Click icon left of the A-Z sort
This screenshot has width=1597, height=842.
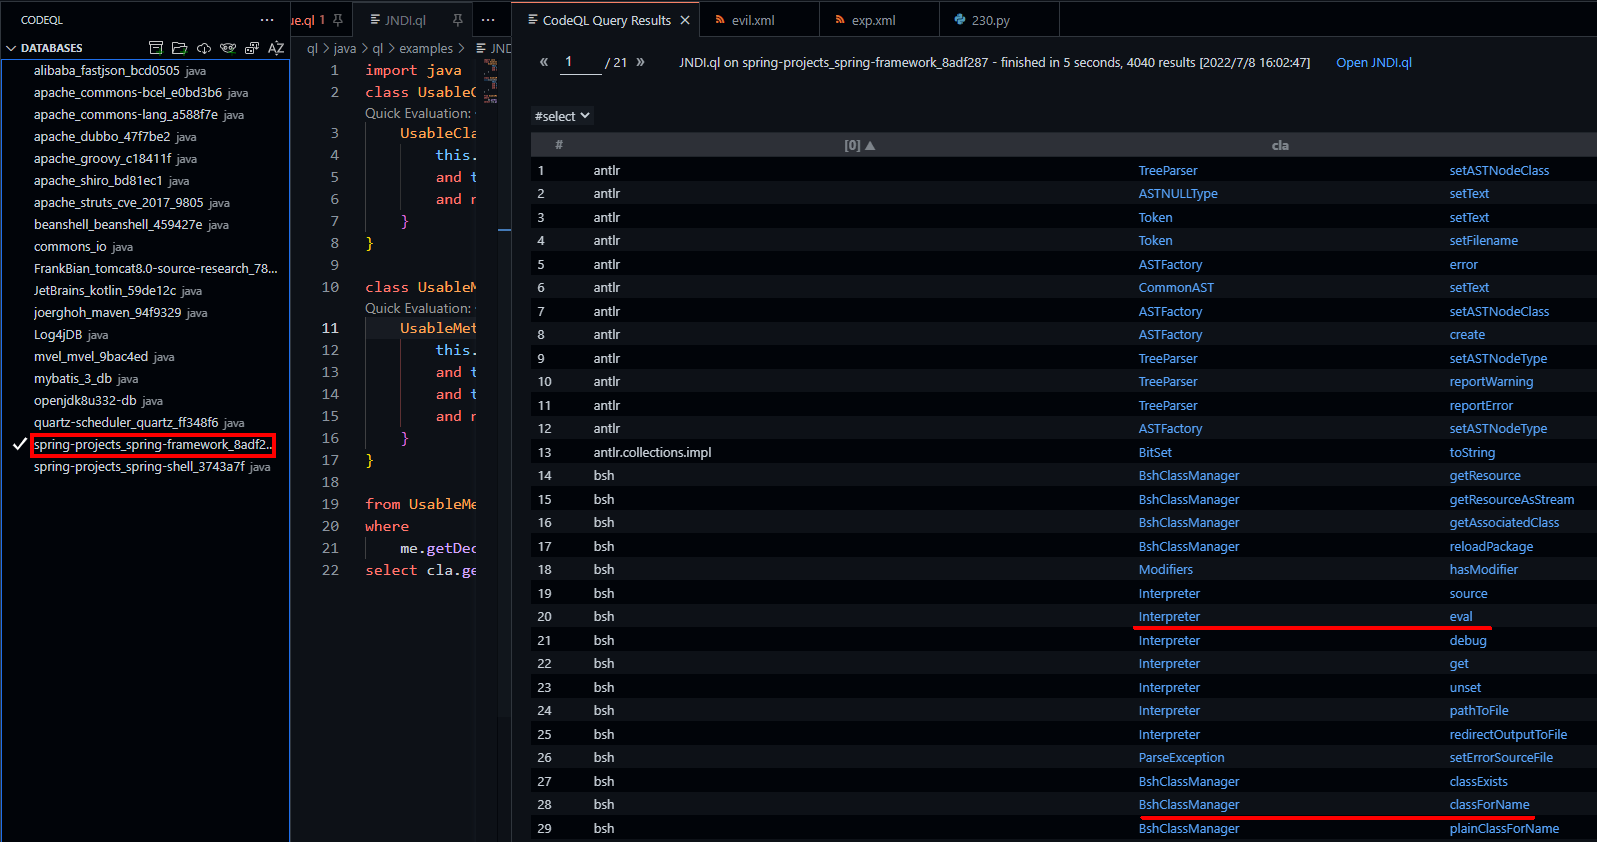click(252, 48)
